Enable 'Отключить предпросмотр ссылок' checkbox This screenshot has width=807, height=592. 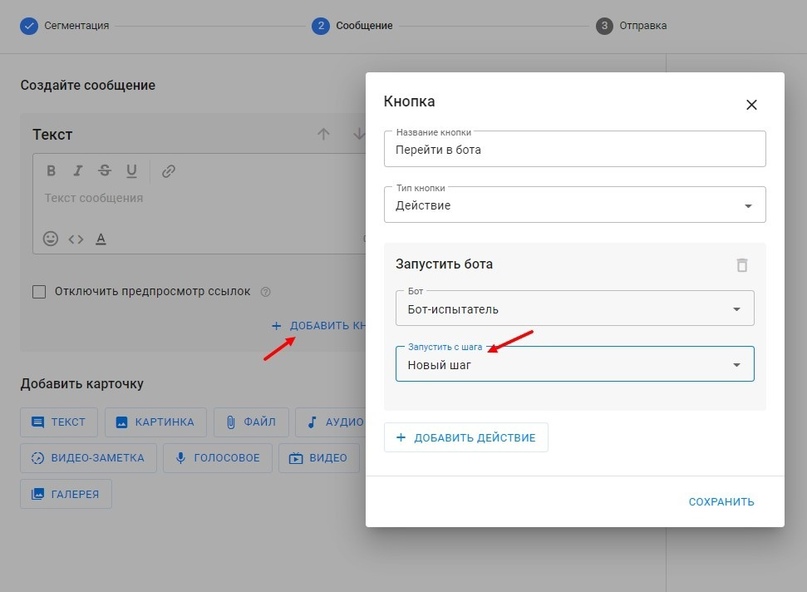[39, 292]
